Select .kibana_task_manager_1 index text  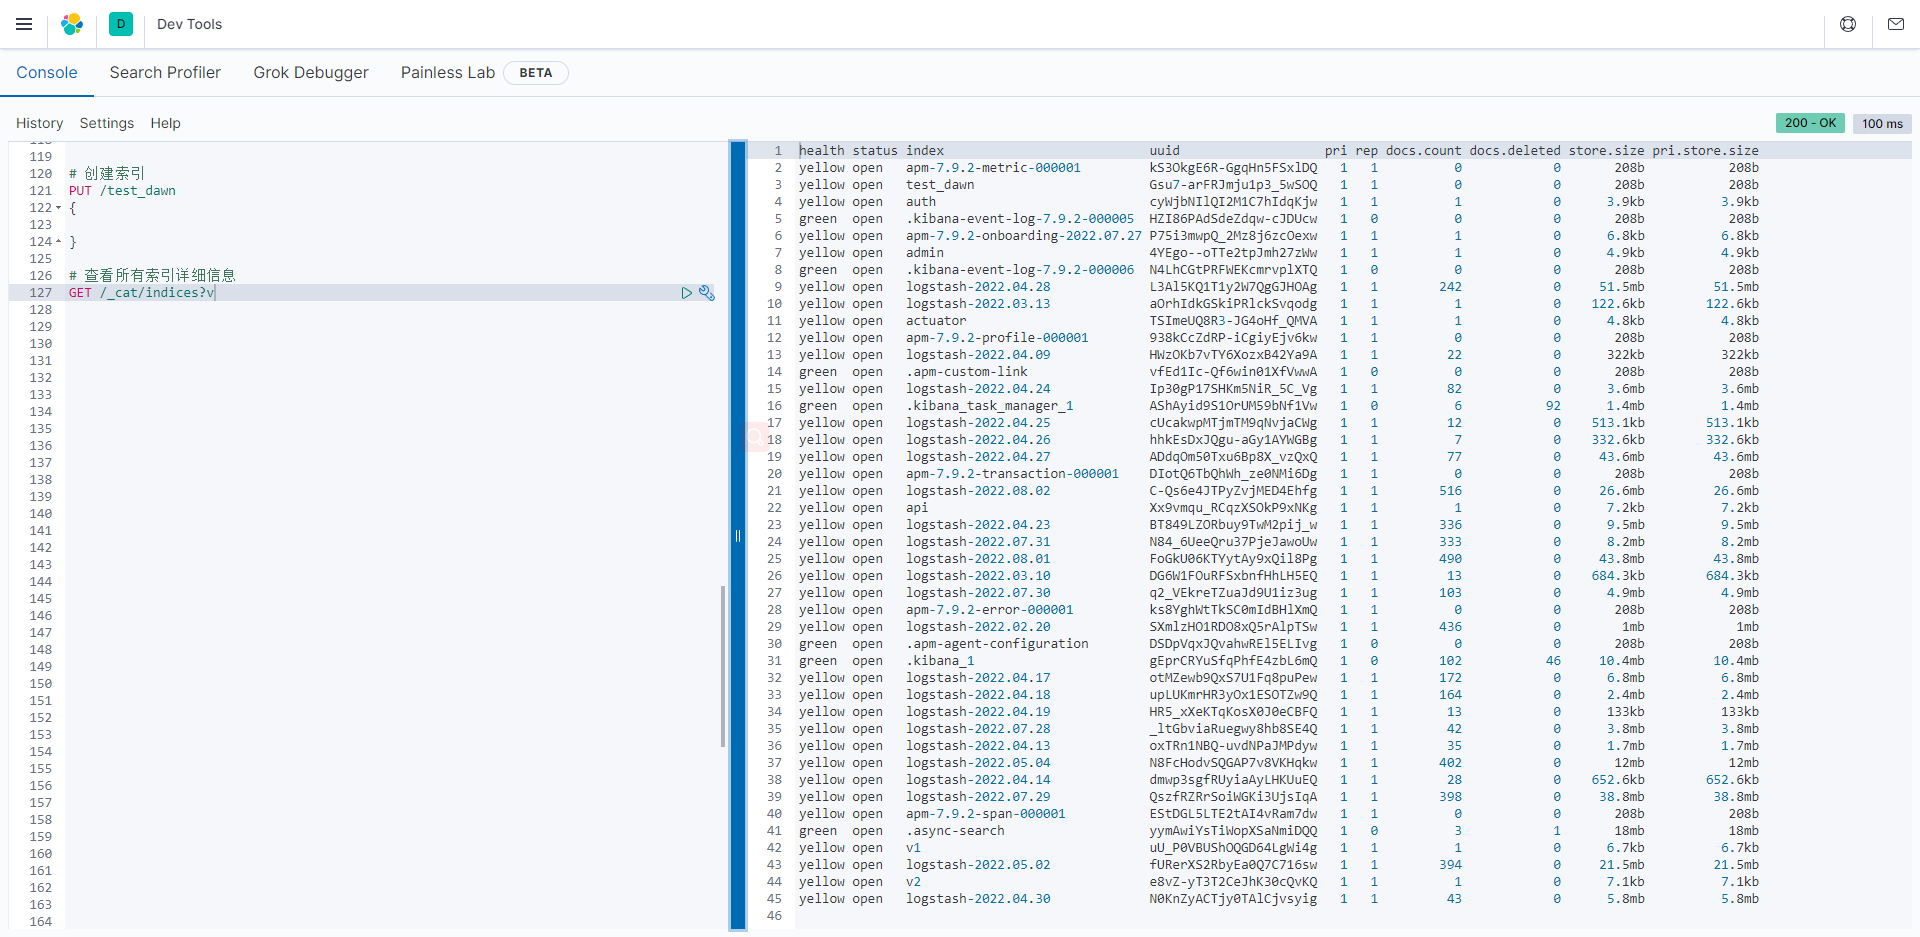[x=990, y=406]
